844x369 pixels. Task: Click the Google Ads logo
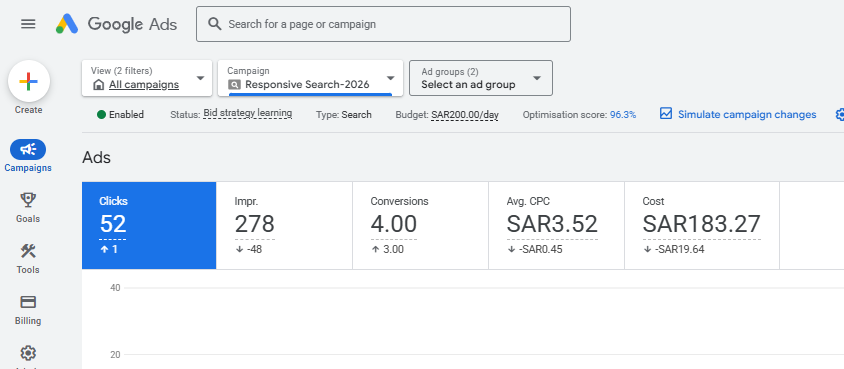[116, 24]
